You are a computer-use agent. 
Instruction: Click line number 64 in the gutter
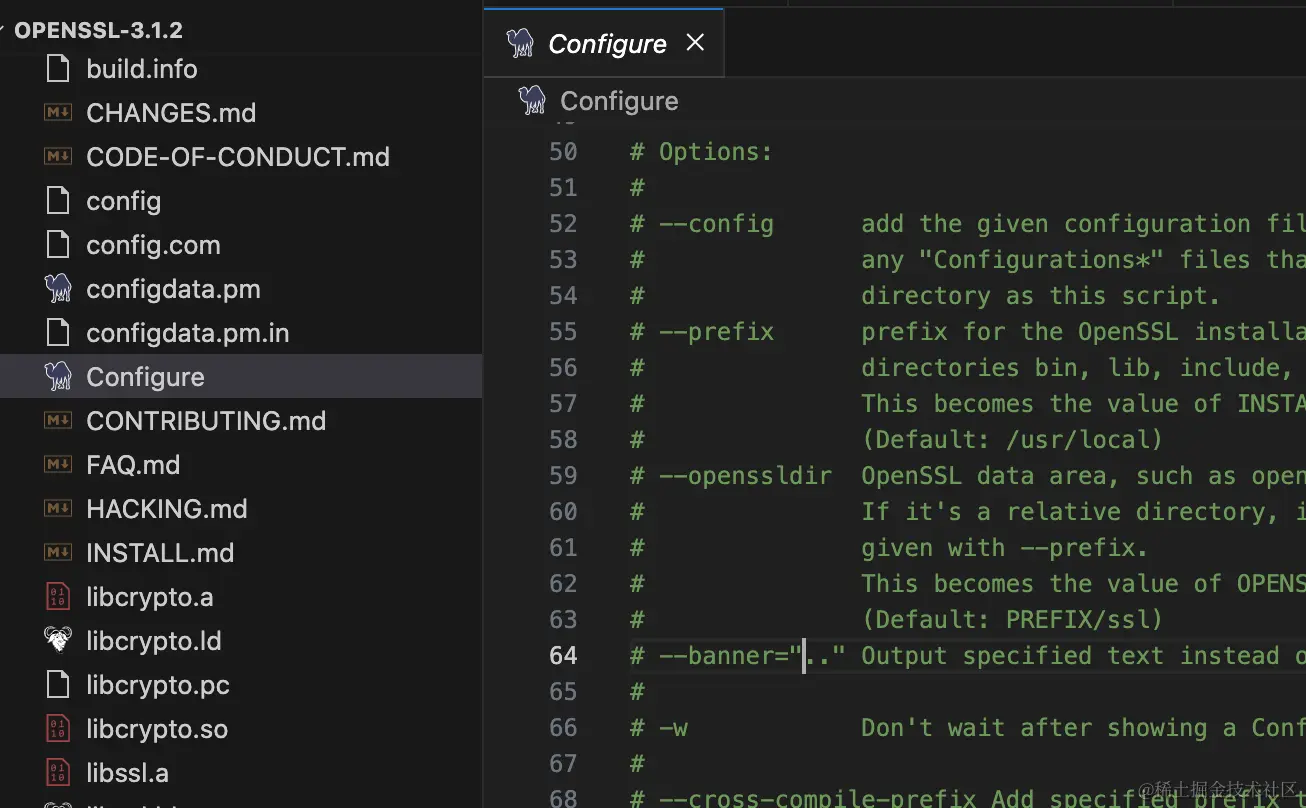563,656
